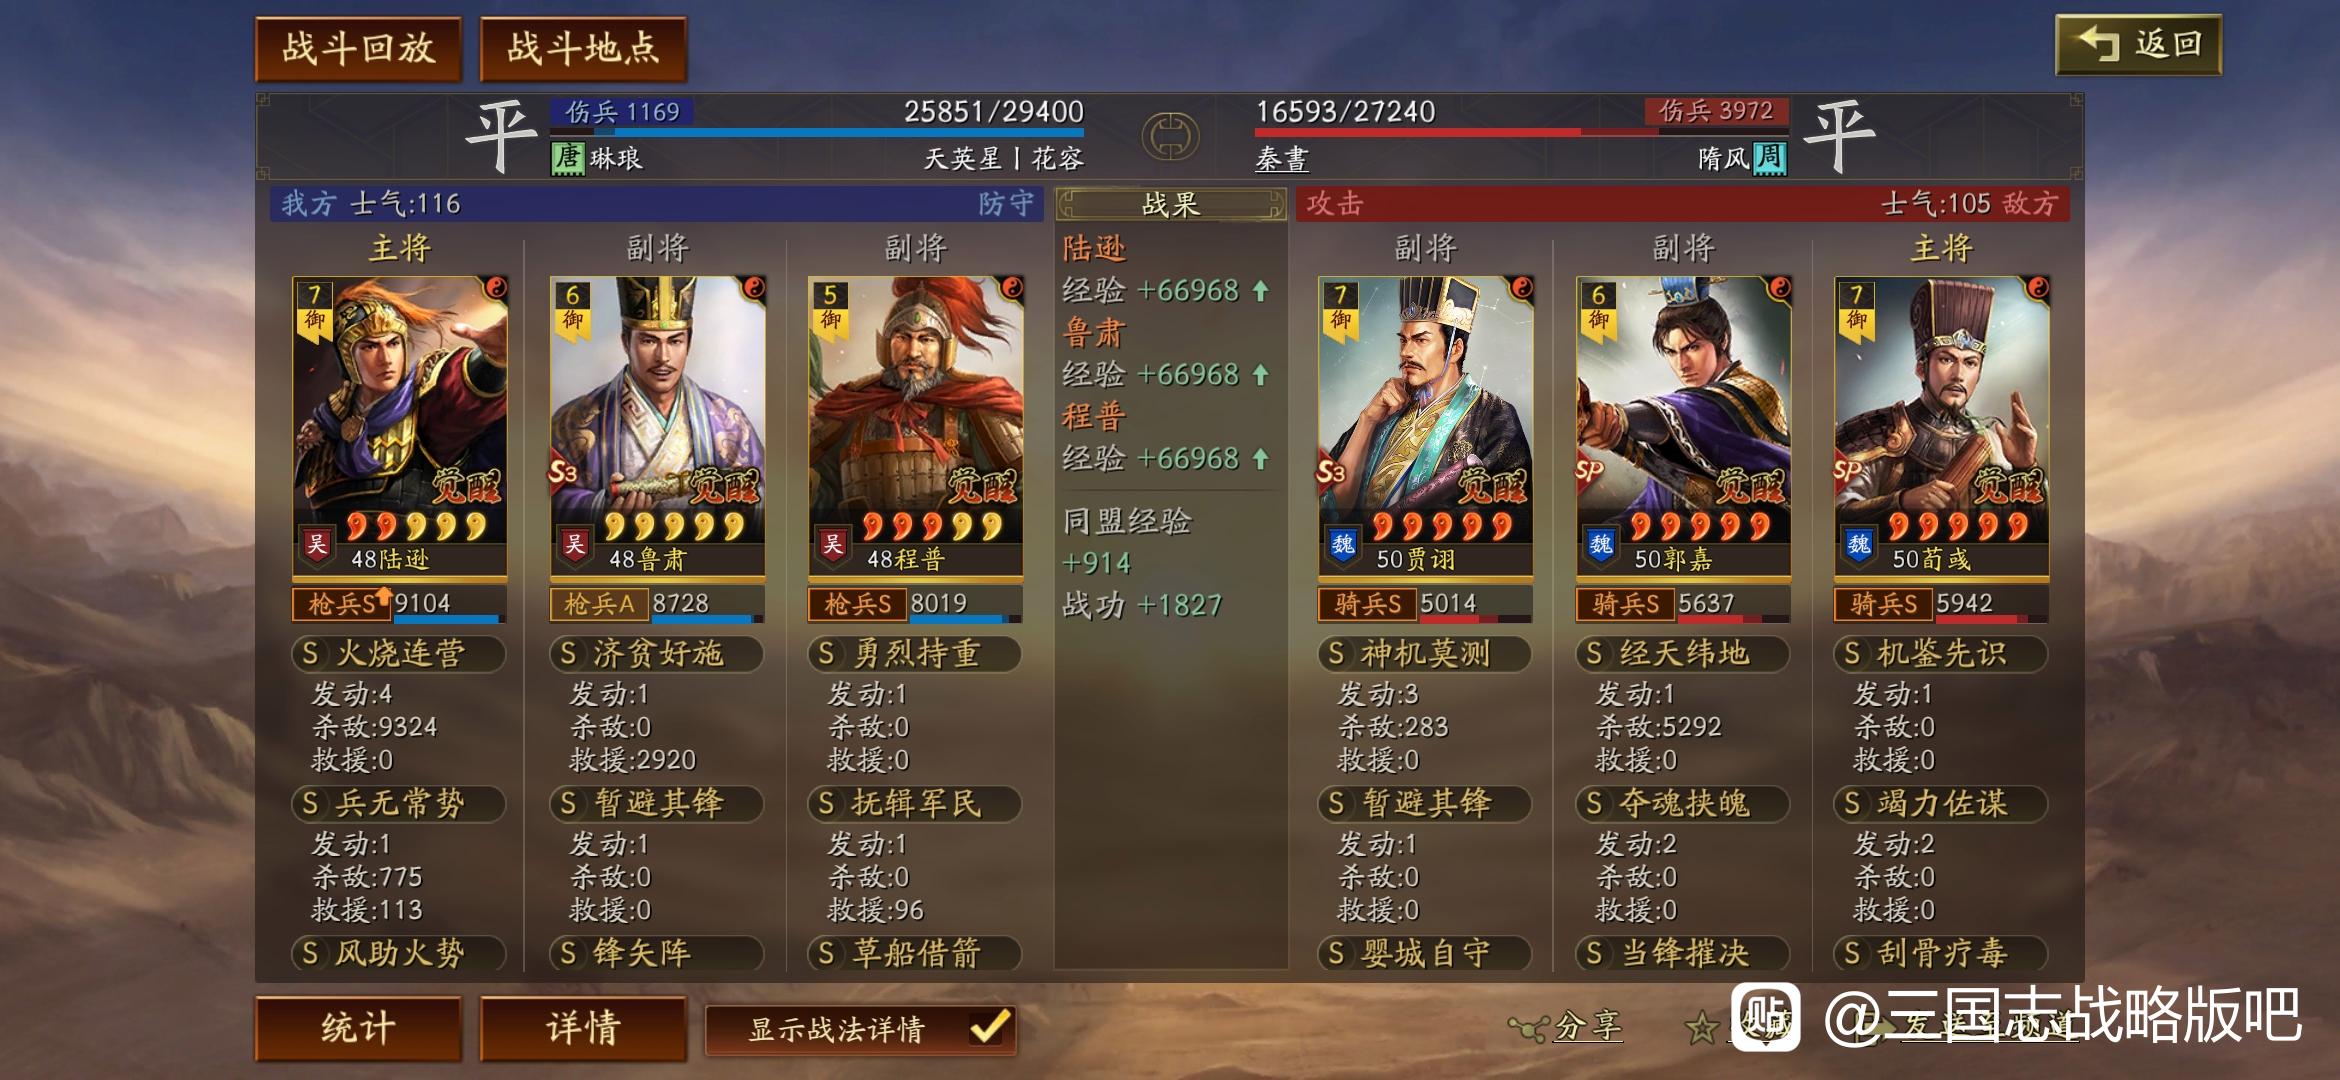Click the 分享 share icon
The height and width of the screenshot is (1080, 2340).
pos(1527,1027)
